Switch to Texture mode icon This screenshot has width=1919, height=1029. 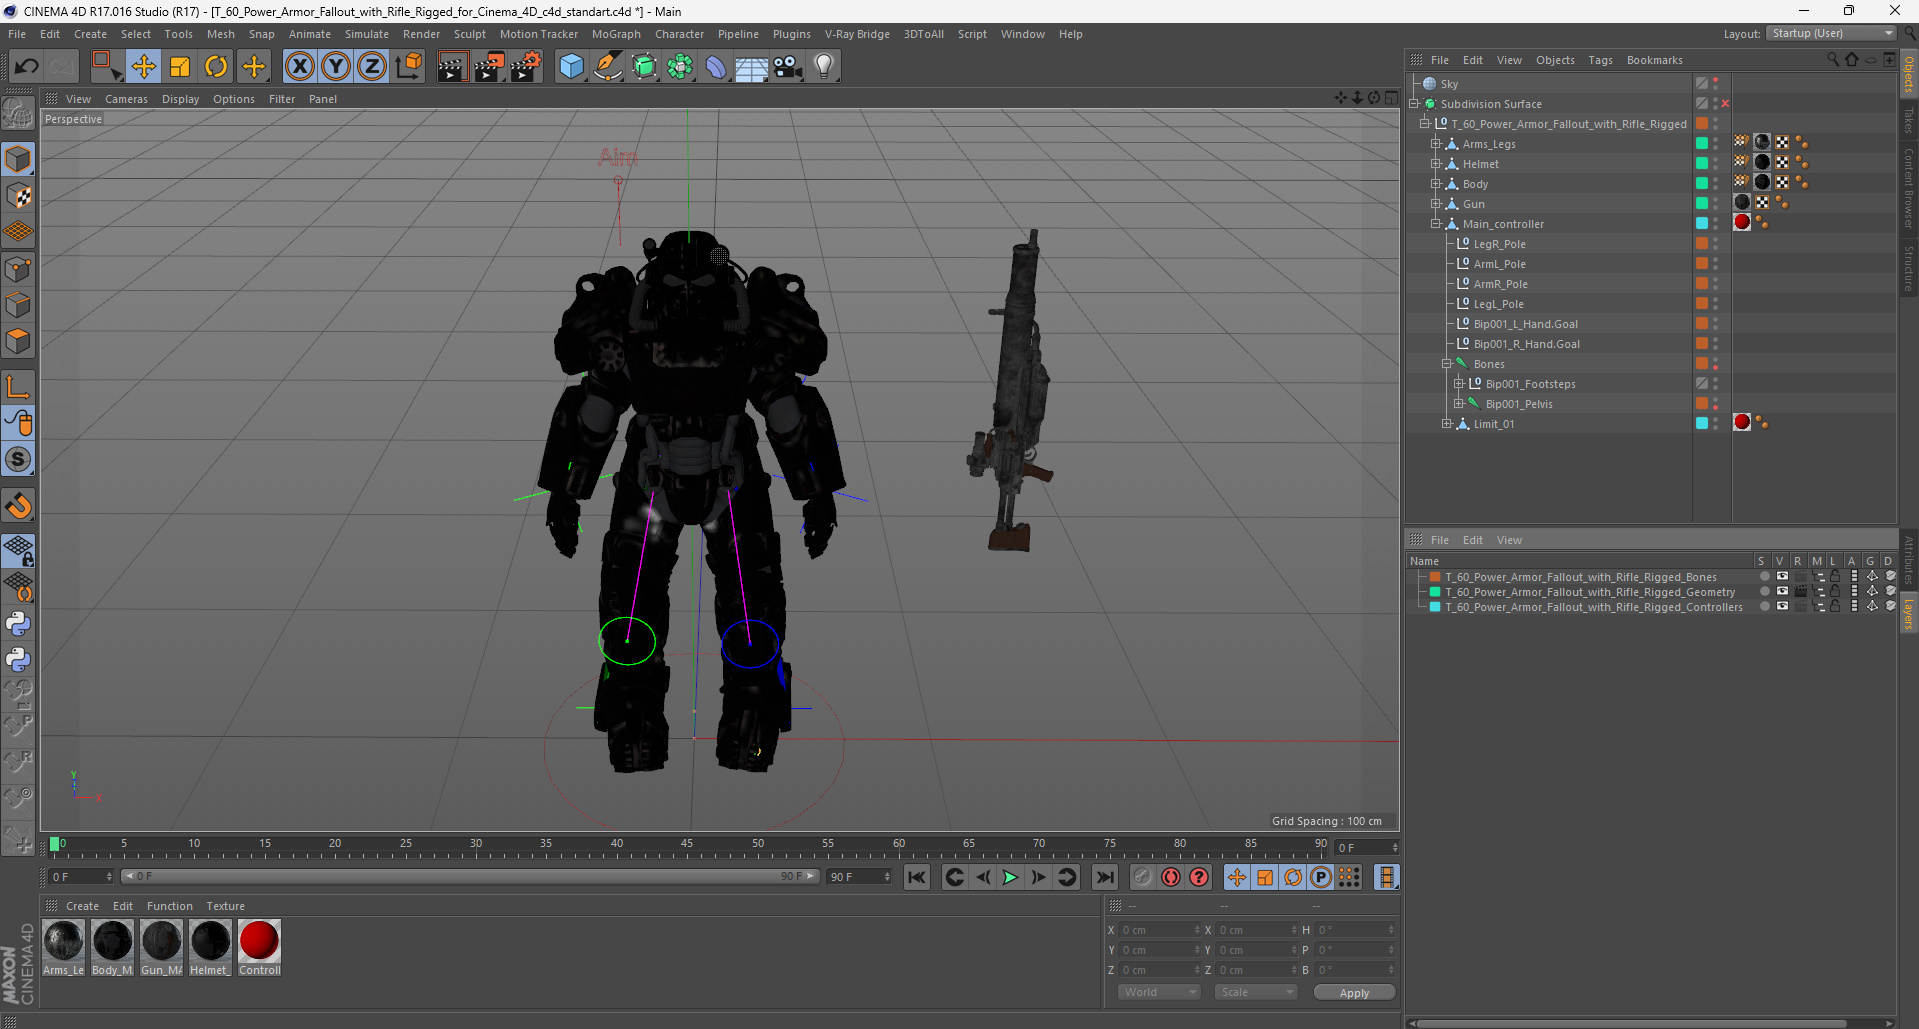[x=18, y=196]
